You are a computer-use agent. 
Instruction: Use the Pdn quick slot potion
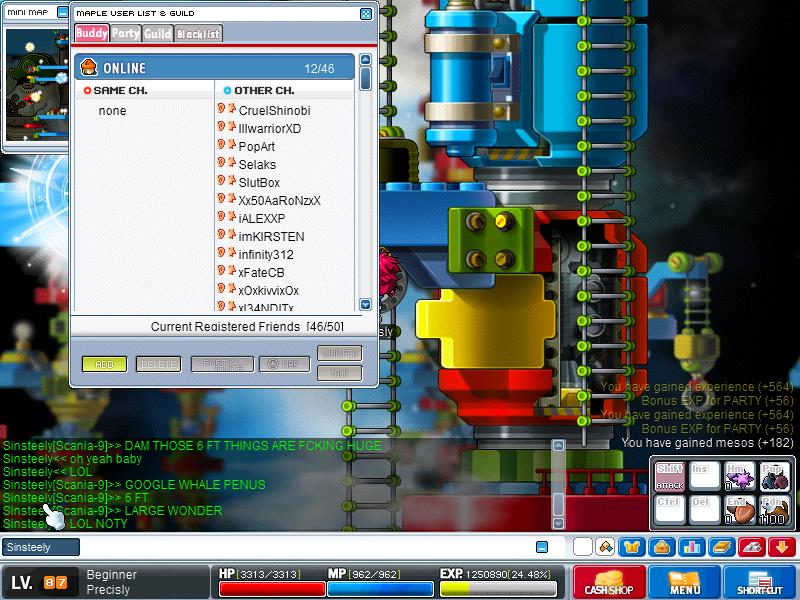coord(775,510)
